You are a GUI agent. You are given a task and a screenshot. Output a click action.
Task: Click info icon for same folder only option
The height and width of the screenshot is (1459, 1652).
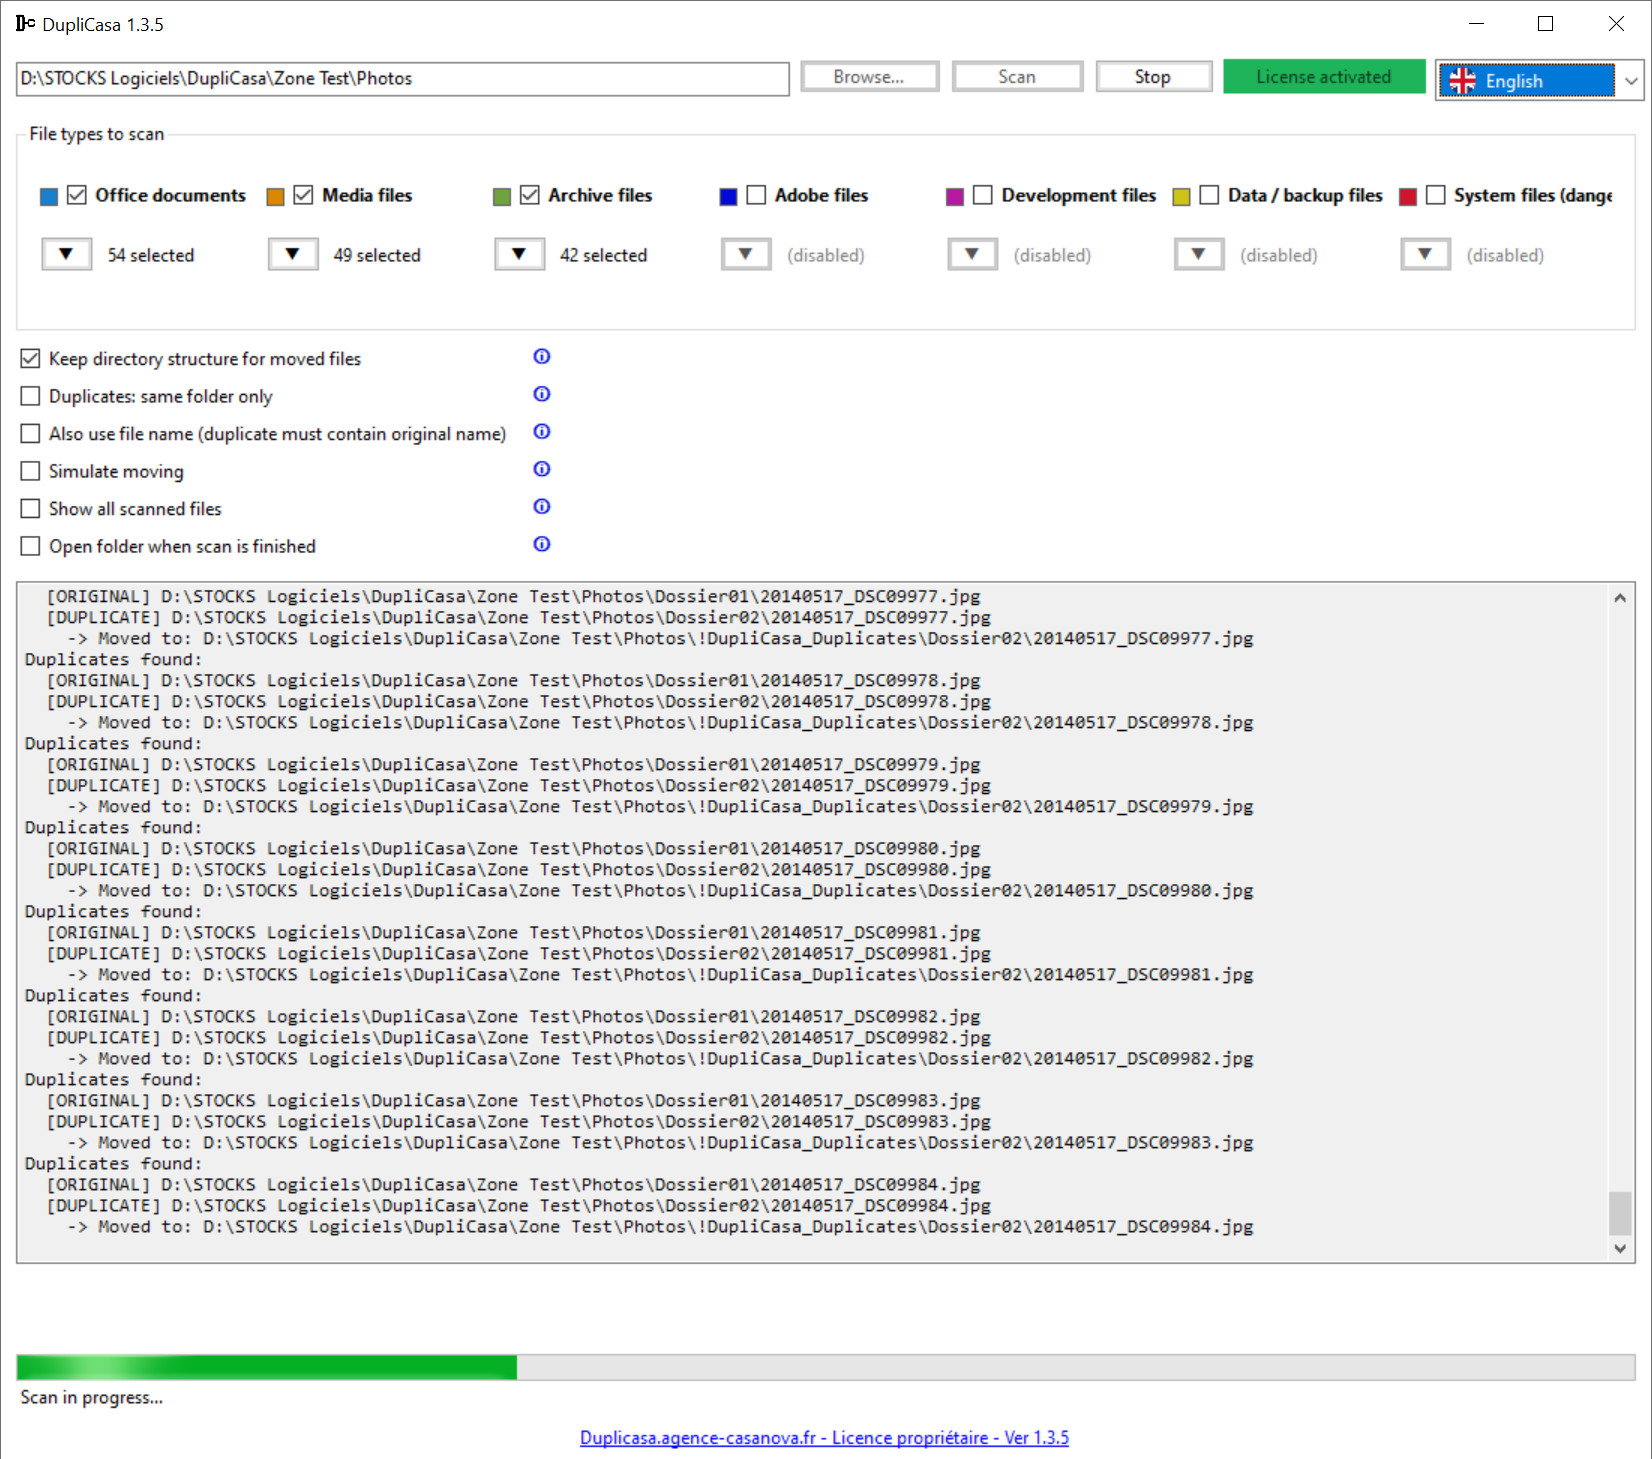click(x=541, y=394)
